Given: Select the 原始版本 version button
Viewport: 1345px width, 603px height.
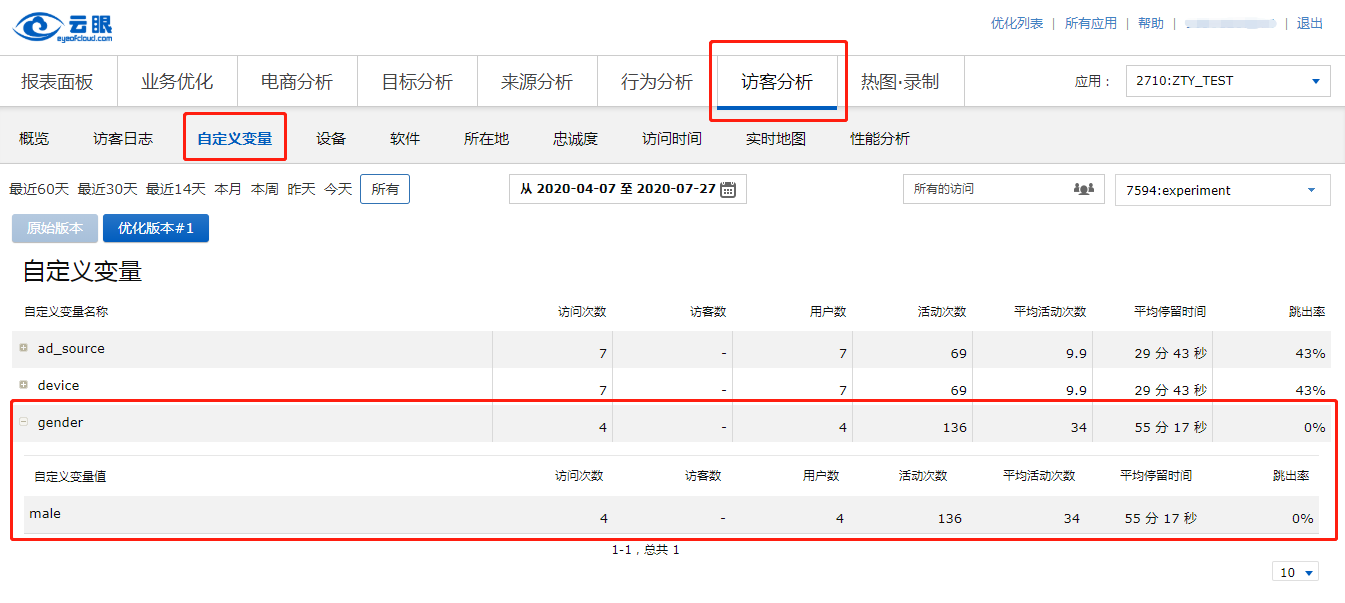Looking at the screenshot, I should [x=55, y=228].
